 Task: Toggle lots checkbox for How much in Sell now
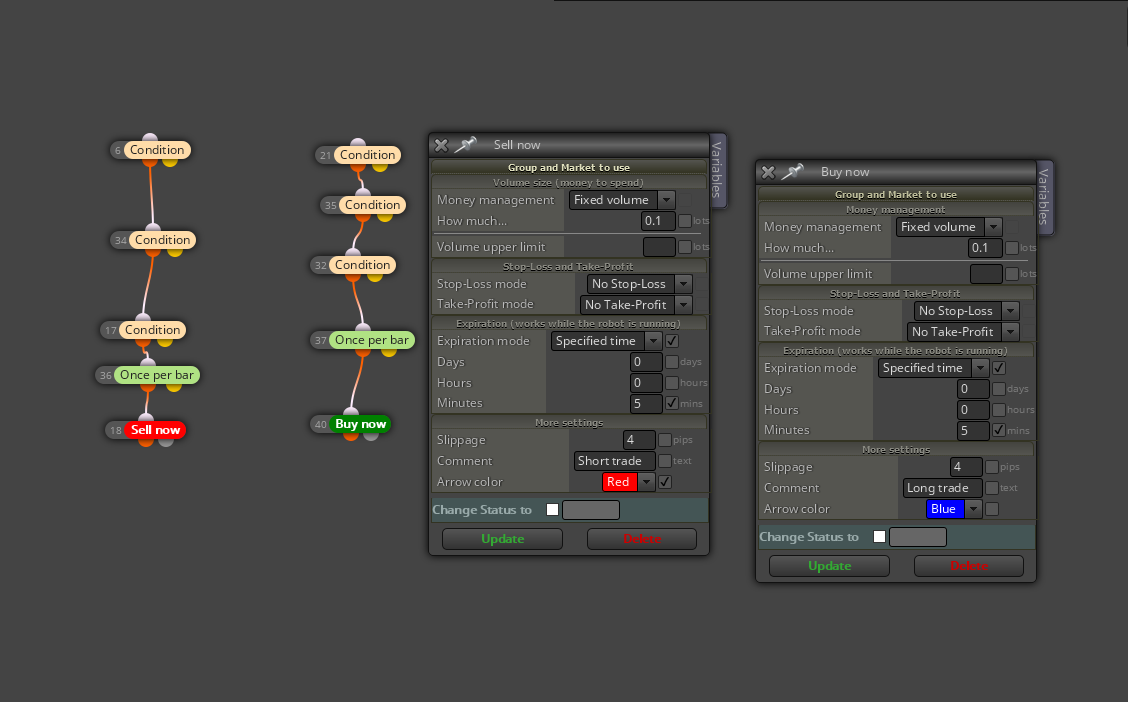pyautogui.click(x=685, y=221)
